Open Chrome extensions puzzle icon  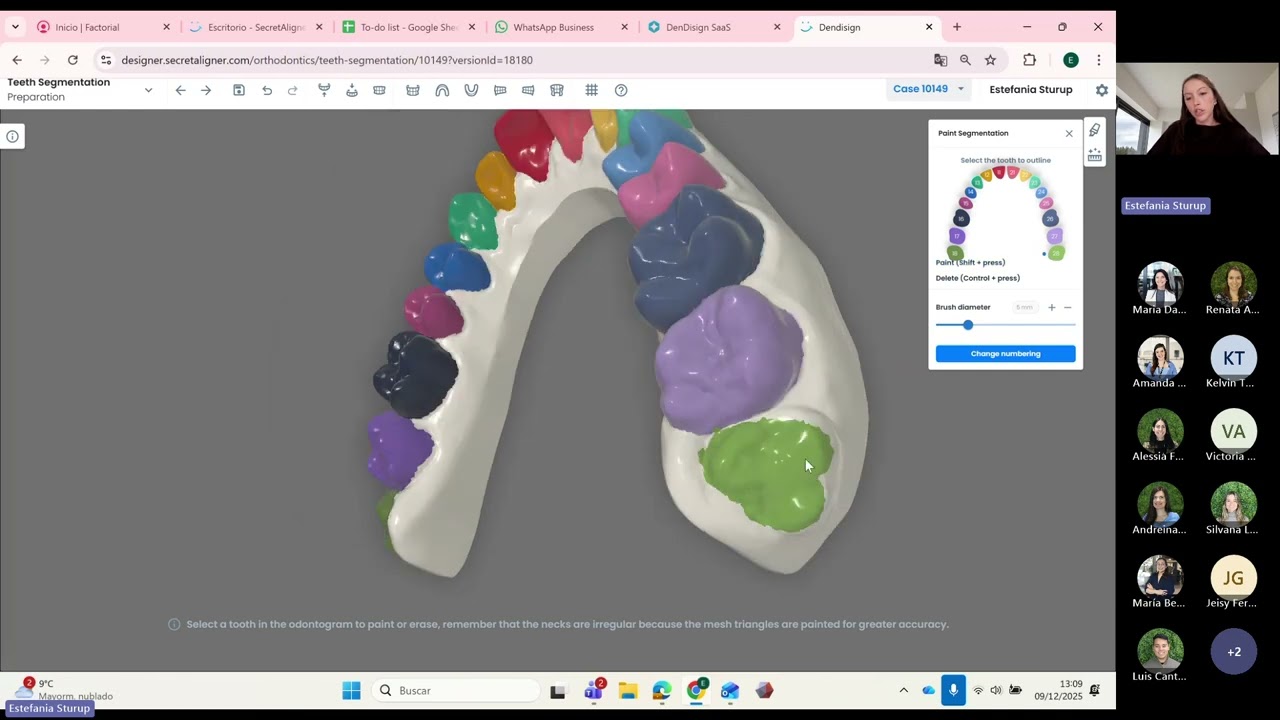coord(1029,60)
